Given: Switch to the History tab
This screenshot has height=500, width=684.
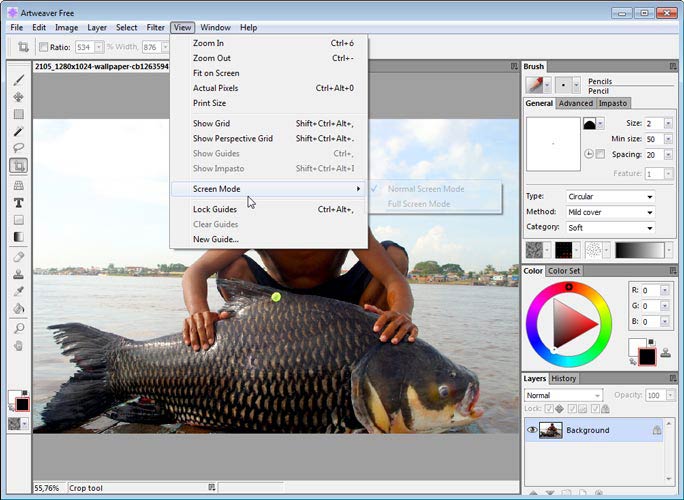Looking at the screenshot, I should [564, 378].
